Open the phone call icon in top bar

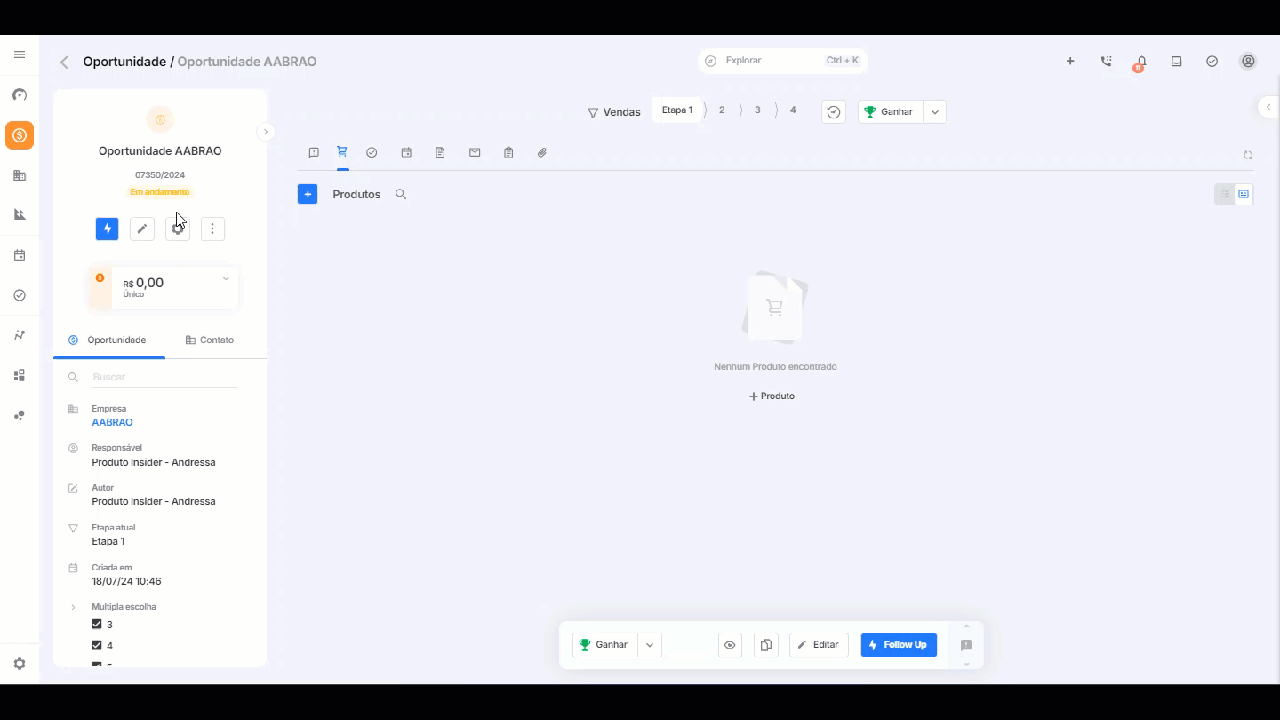(1106, 61)
